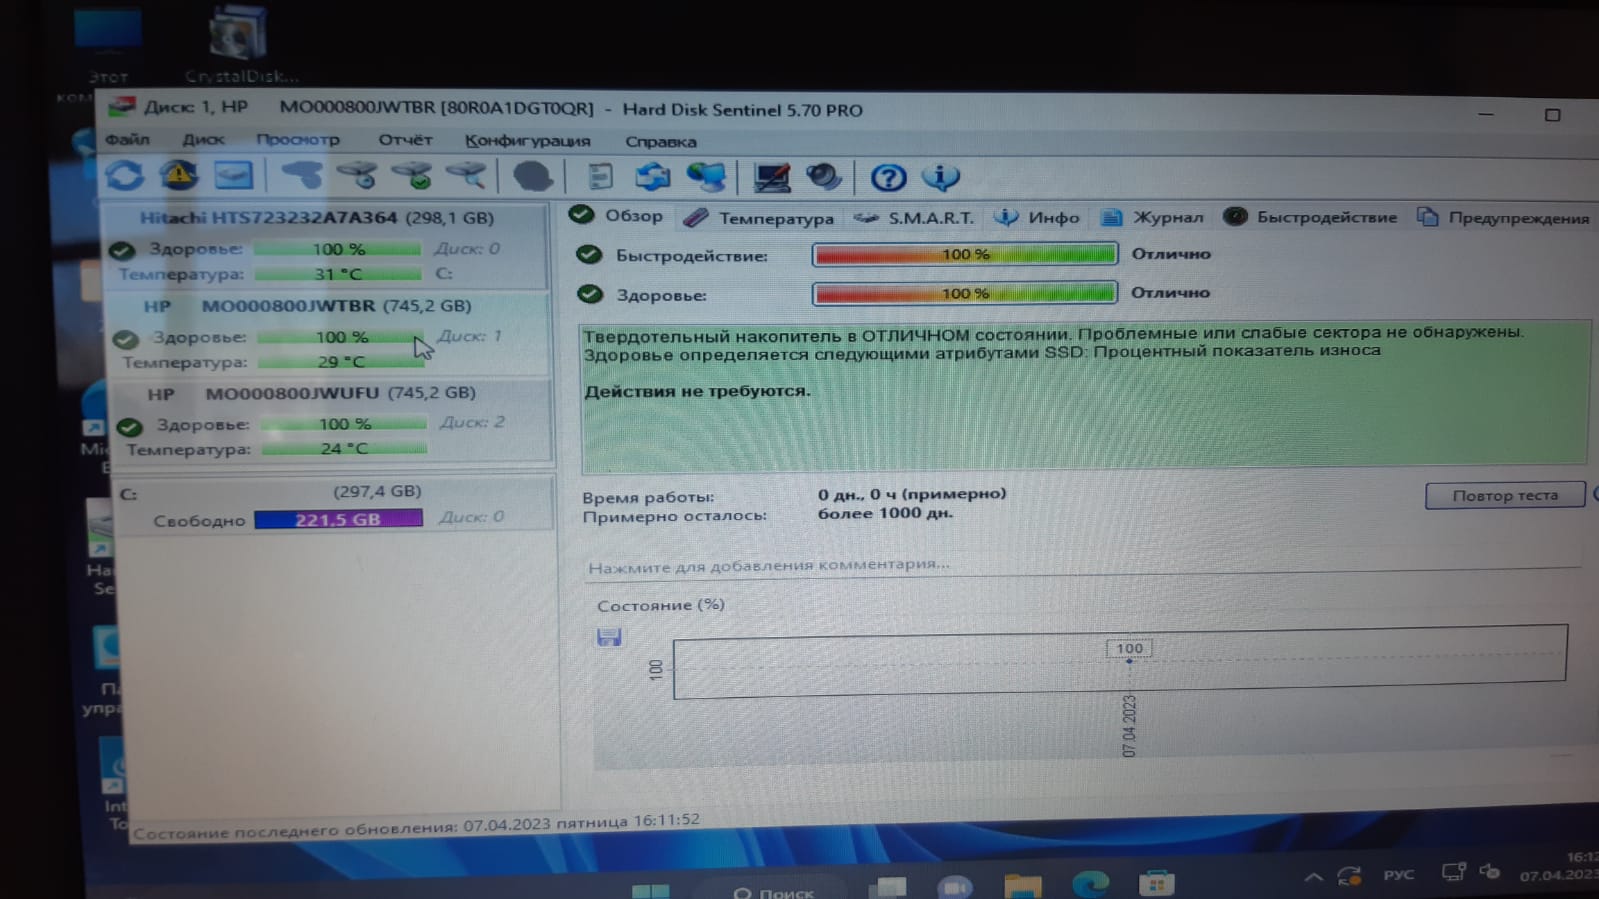Viewport: 1599px width, 899px height.
Task: Switch to the Предупреждения tab
Action: (x=1502, y=218)
